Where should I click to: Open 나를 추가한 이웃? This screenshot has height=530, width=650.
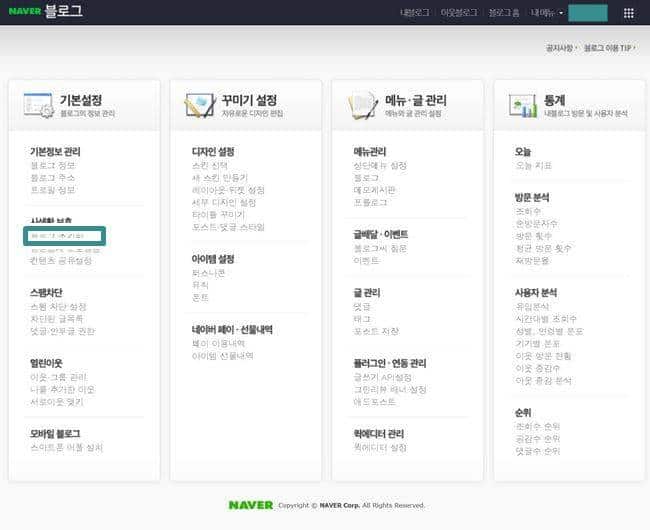click(63, 390)
